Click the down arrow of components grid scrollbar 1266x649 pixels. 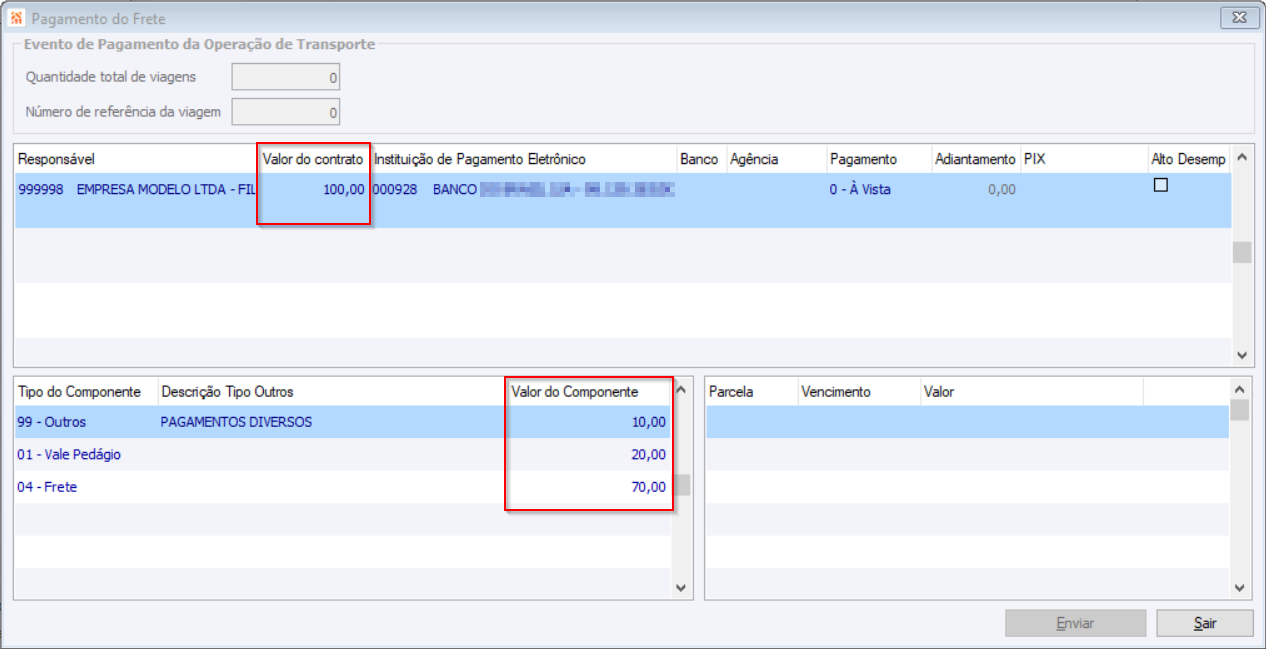[681, 589]
